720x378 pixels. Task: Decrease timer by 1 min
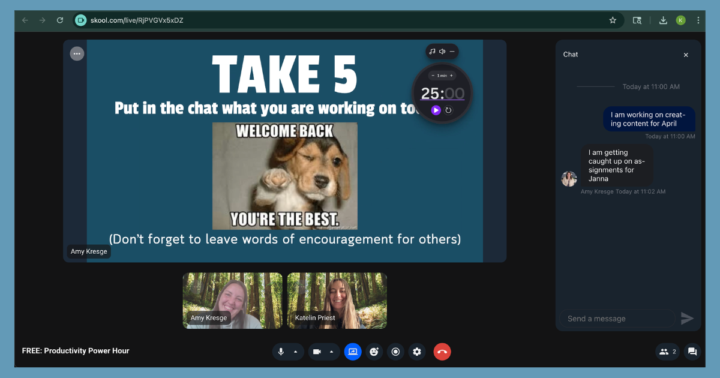tap(433, 75)
